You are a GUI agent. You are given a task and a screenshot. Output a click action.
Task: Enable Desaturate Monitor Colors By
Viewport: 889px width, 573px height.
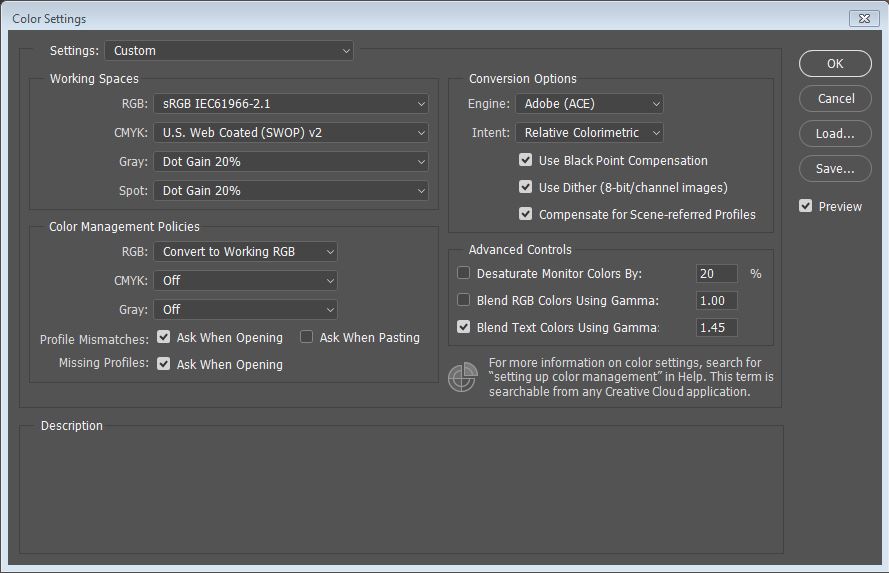(x=464, y=273)
